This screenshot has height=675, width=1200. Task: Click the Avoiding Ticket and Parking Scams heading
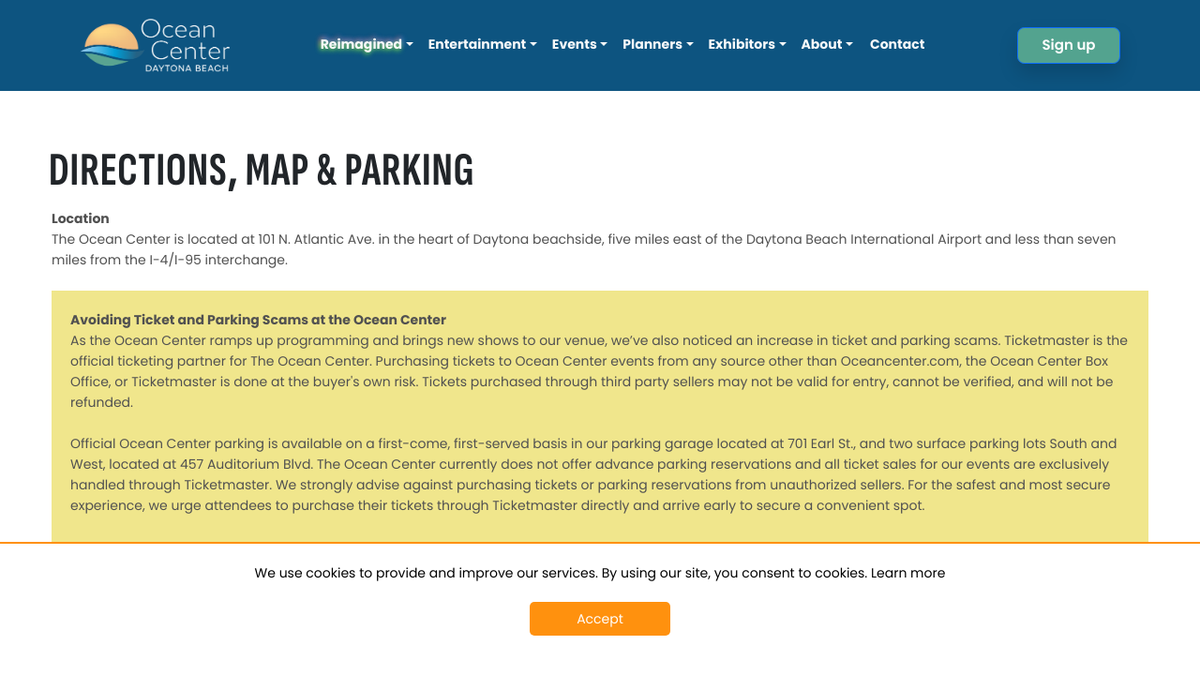(258, 320)
